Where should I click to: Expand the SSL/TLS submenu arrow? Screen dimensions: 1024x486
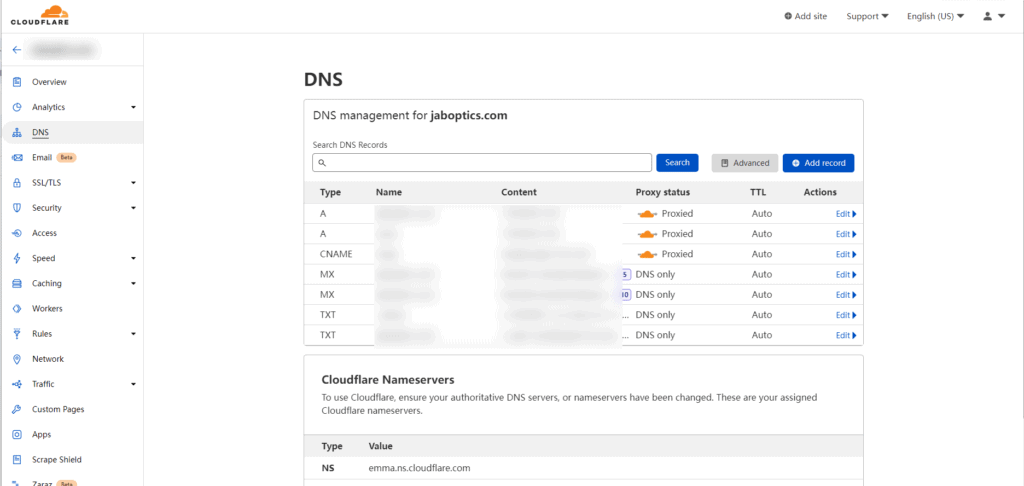[133, 183]
